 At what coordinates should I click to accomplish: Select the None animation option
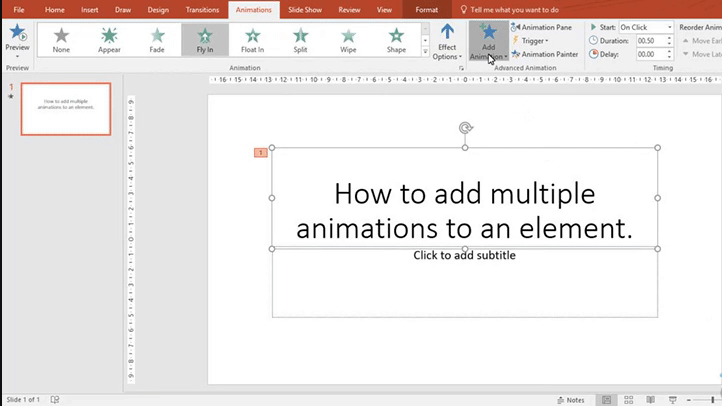(61, 40)
